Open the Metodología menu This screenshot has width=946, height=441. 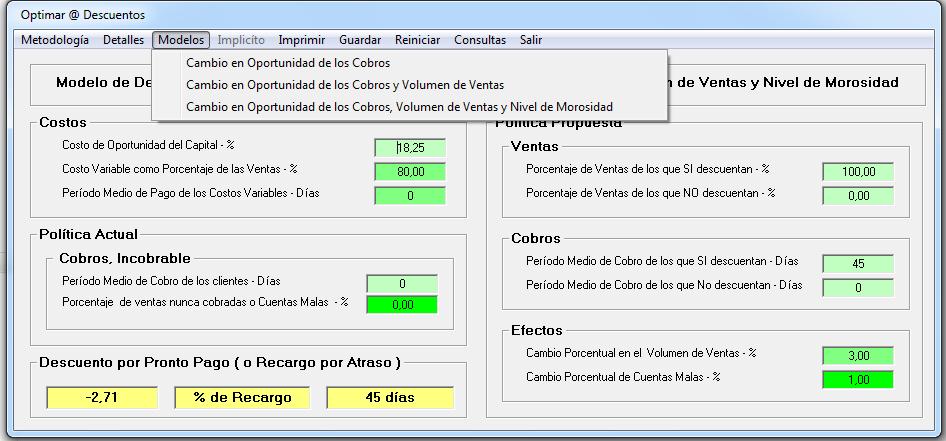[x=54, y=40]
